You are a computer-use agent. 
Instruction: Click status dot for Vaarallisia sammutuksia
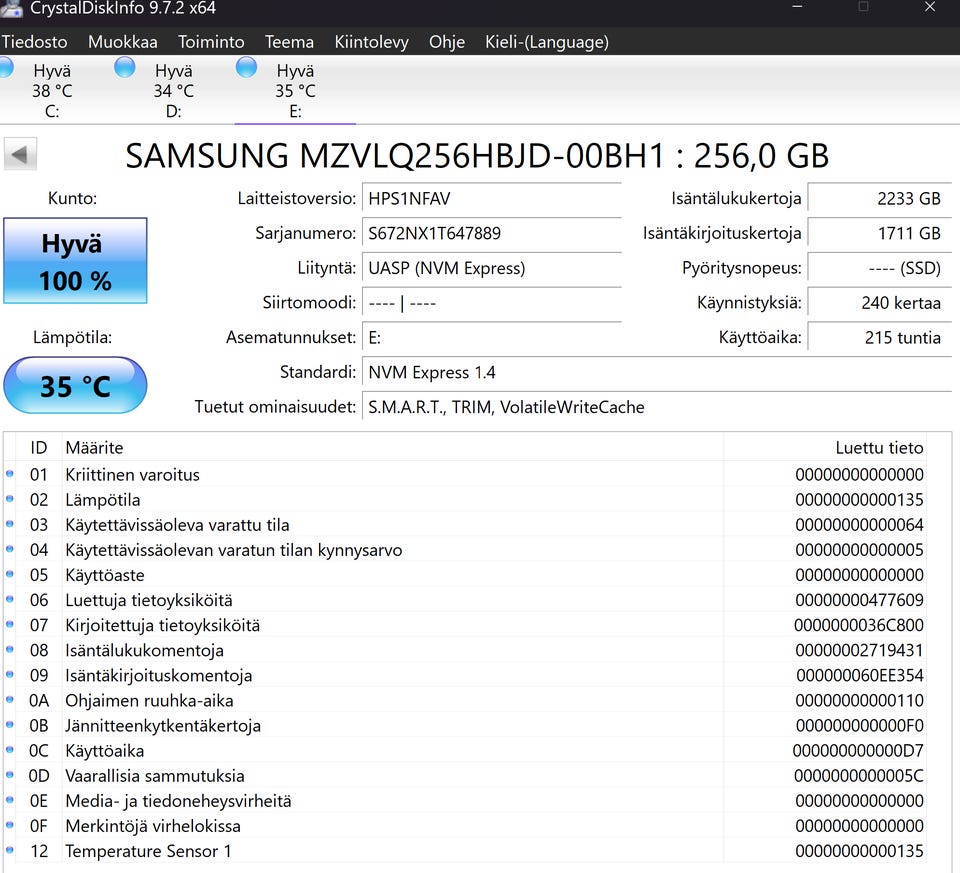[10, 776]
